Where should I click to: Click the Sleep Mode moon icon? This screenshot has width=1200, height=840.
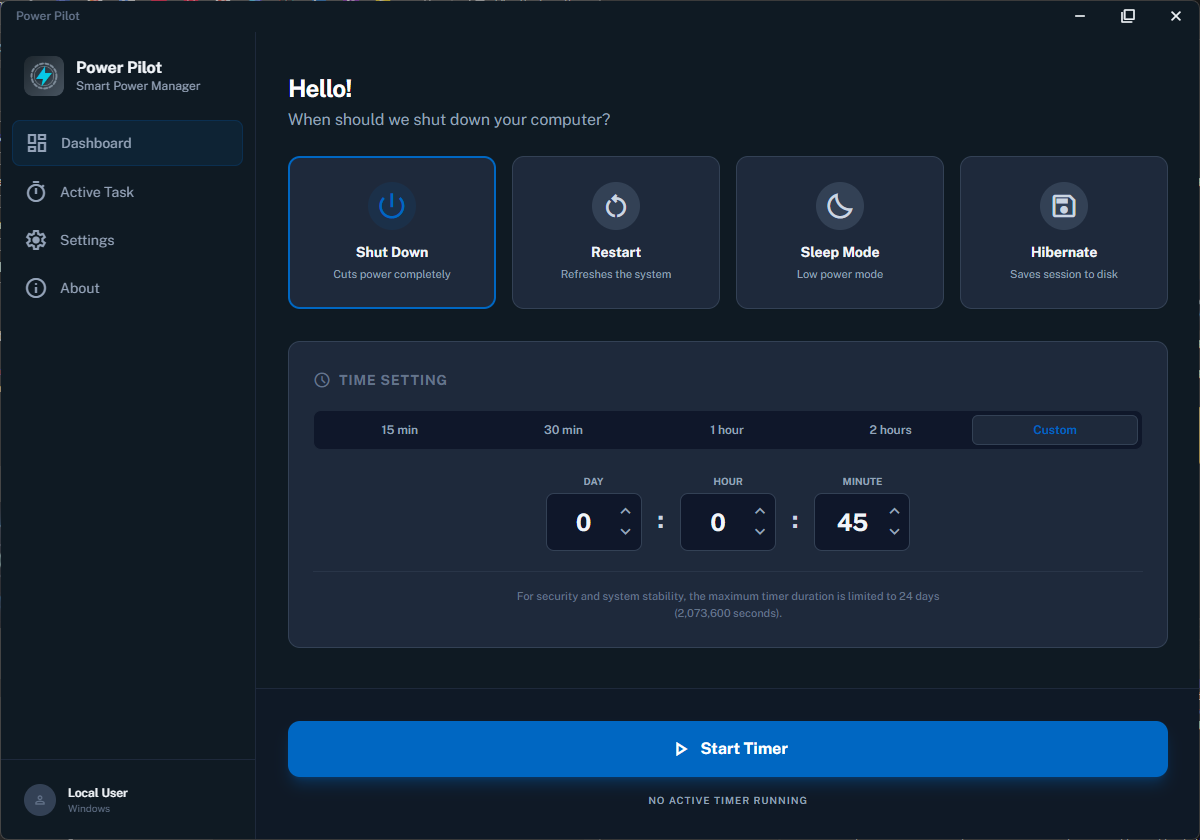(840, 206)
